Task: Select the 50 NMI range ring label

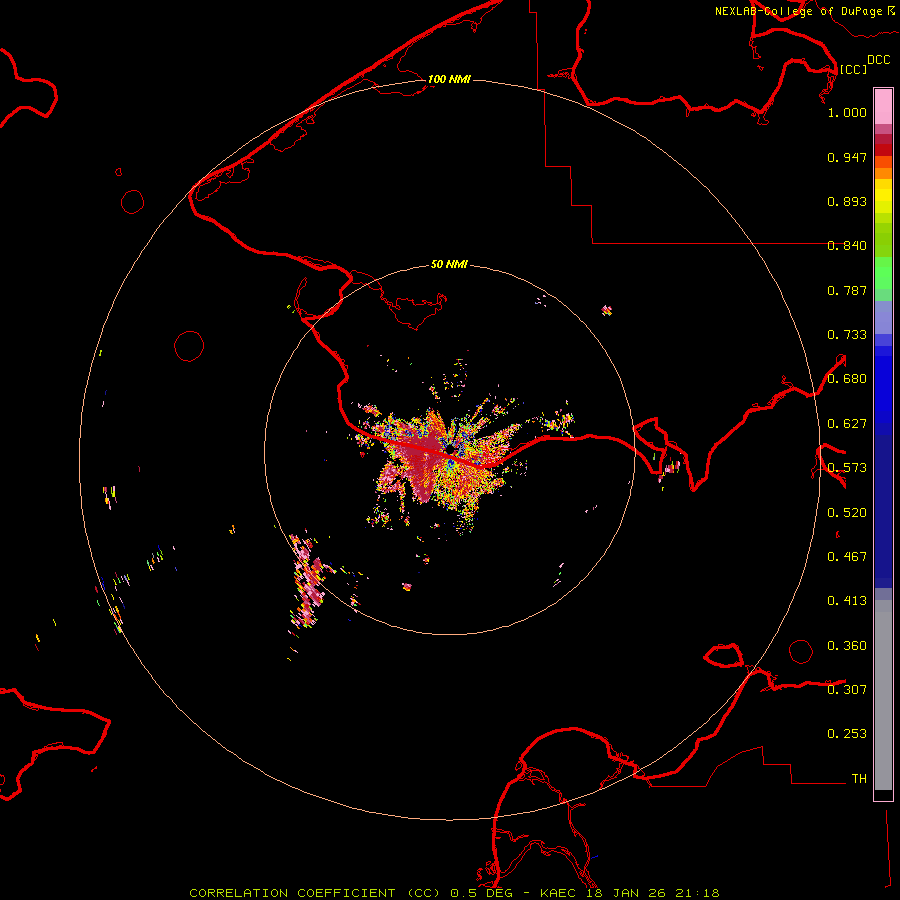Action: coord(449,265)
